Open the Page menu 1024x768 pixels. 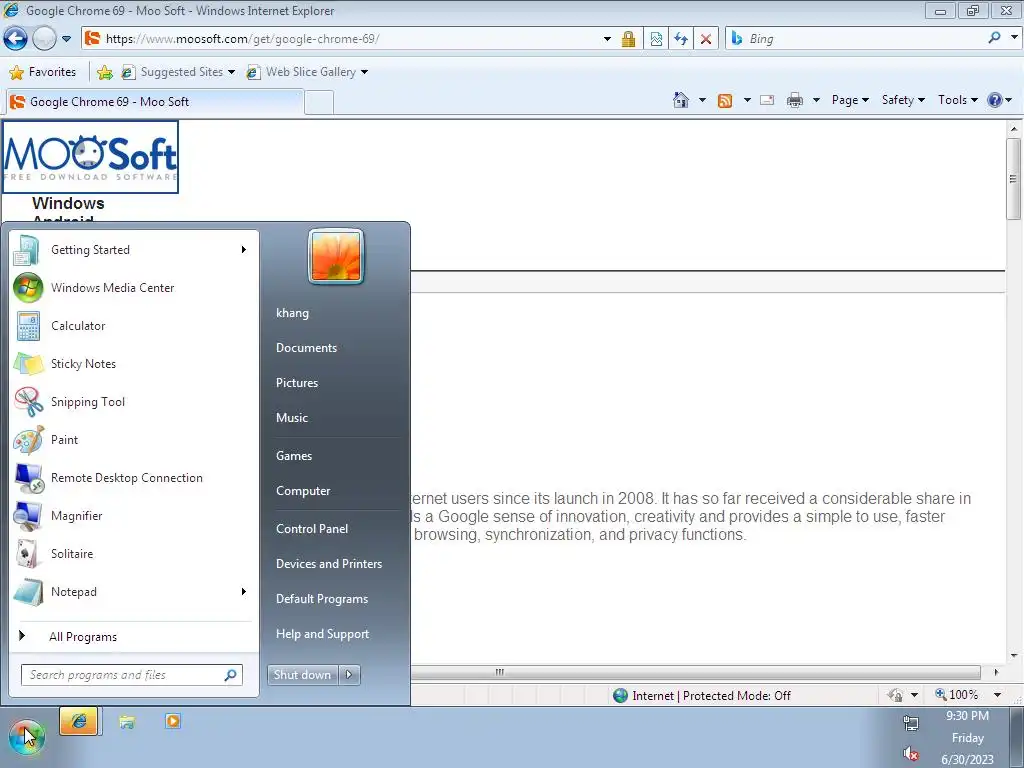click(850, 100)
